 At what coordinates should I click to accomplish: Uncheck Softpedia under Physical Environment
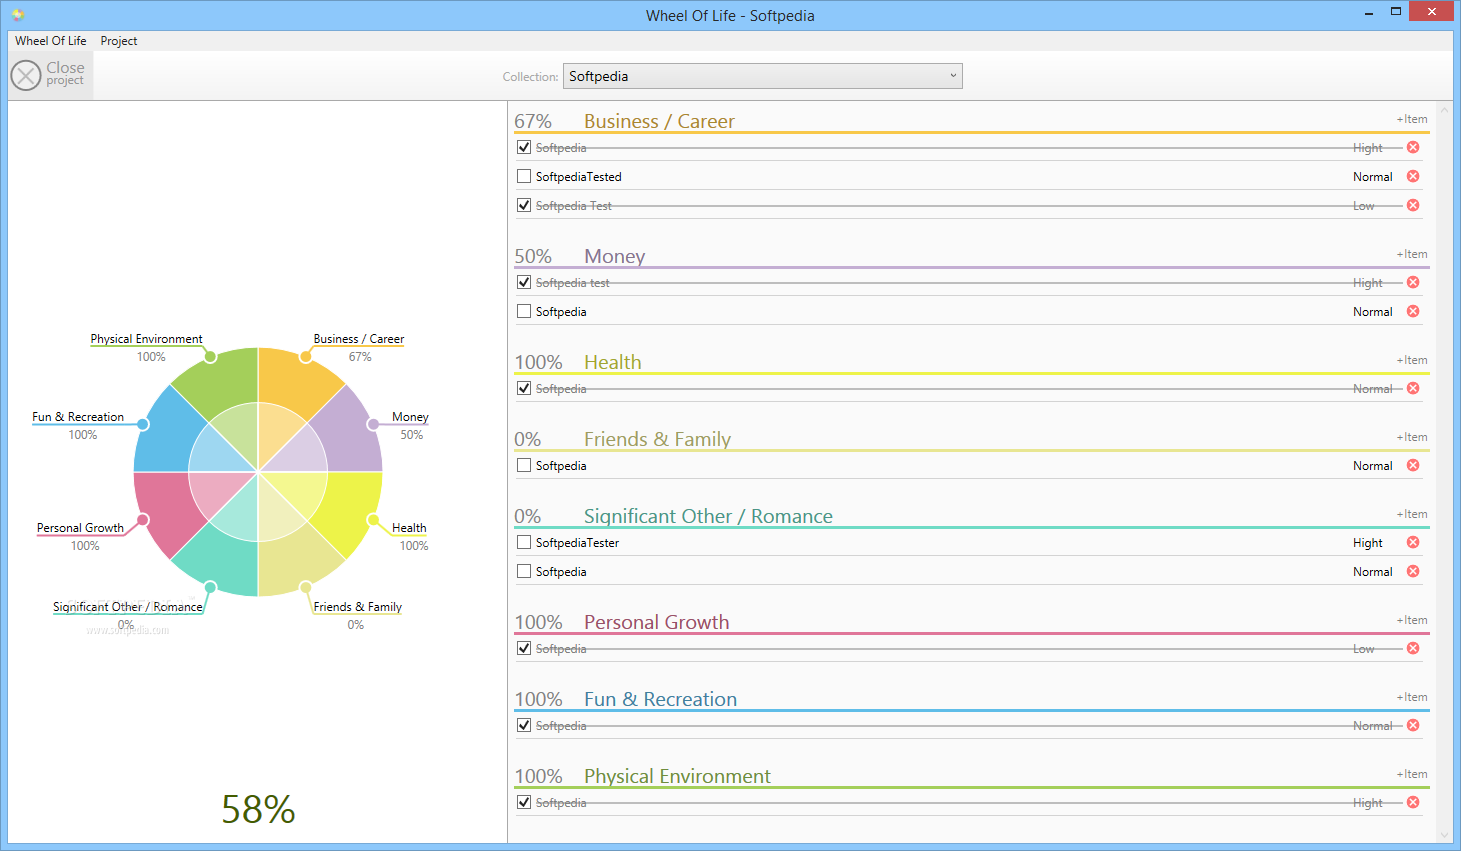524,802
